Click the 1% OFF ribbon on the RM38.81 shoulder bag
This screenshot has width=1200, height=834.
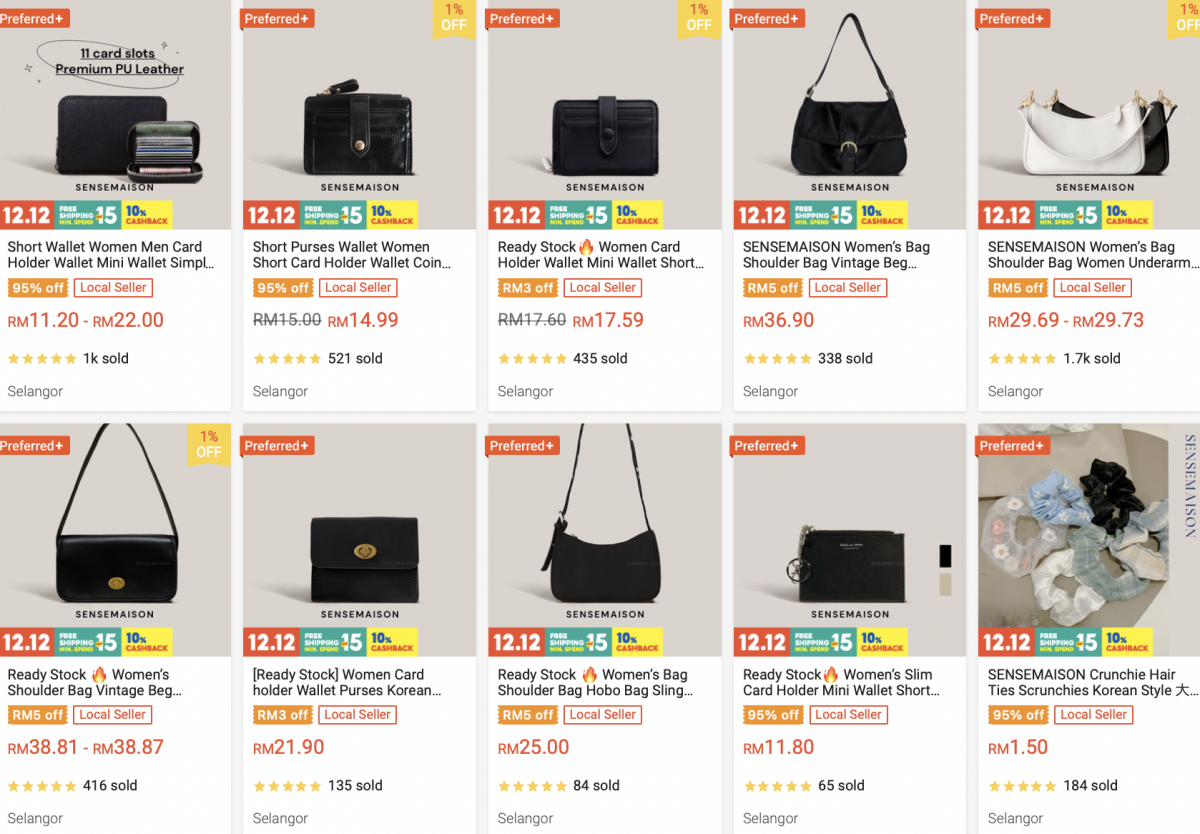208,444
